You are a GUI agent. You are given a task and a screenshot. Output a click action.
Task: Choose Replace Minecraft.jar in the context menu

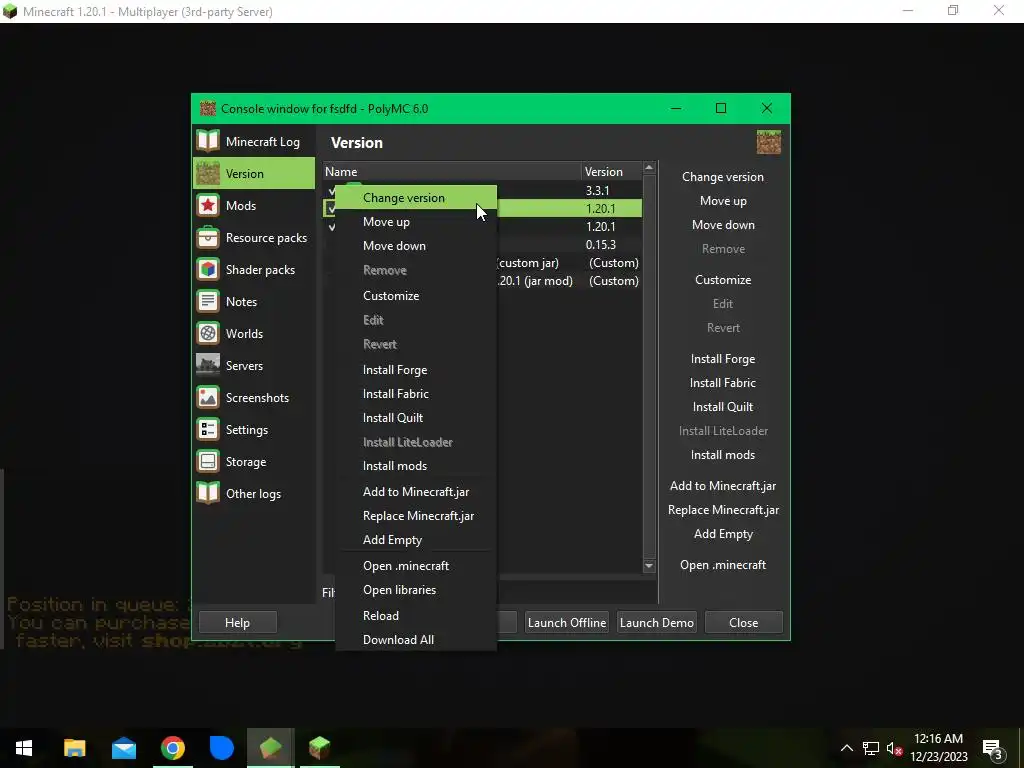point(416,516)
